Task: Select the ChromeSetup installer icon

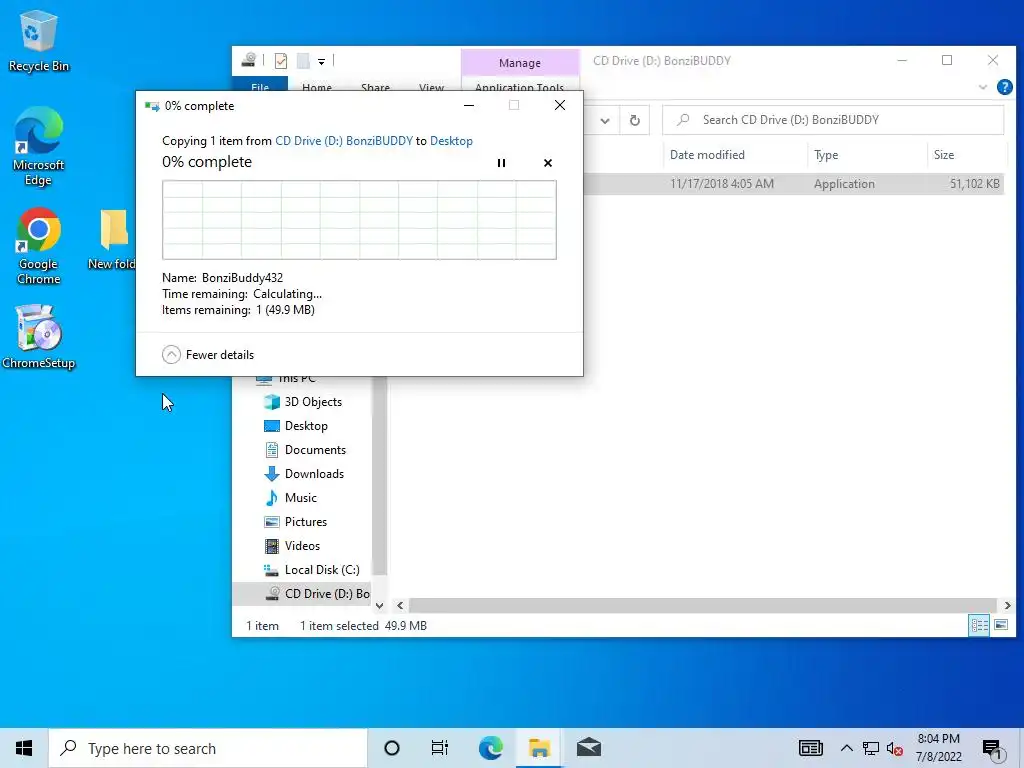Action: [39, 337]
